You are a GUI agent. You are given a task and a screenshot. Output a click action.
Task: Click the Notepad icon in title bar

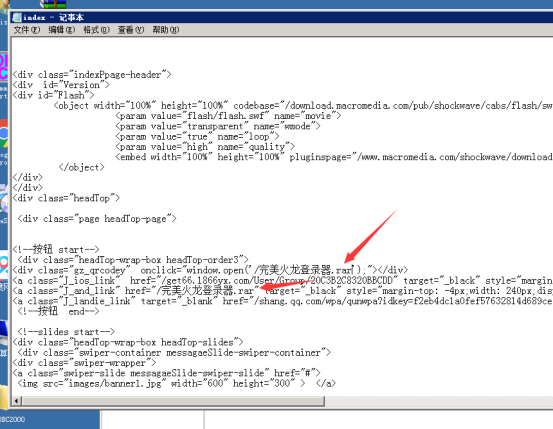17,17
